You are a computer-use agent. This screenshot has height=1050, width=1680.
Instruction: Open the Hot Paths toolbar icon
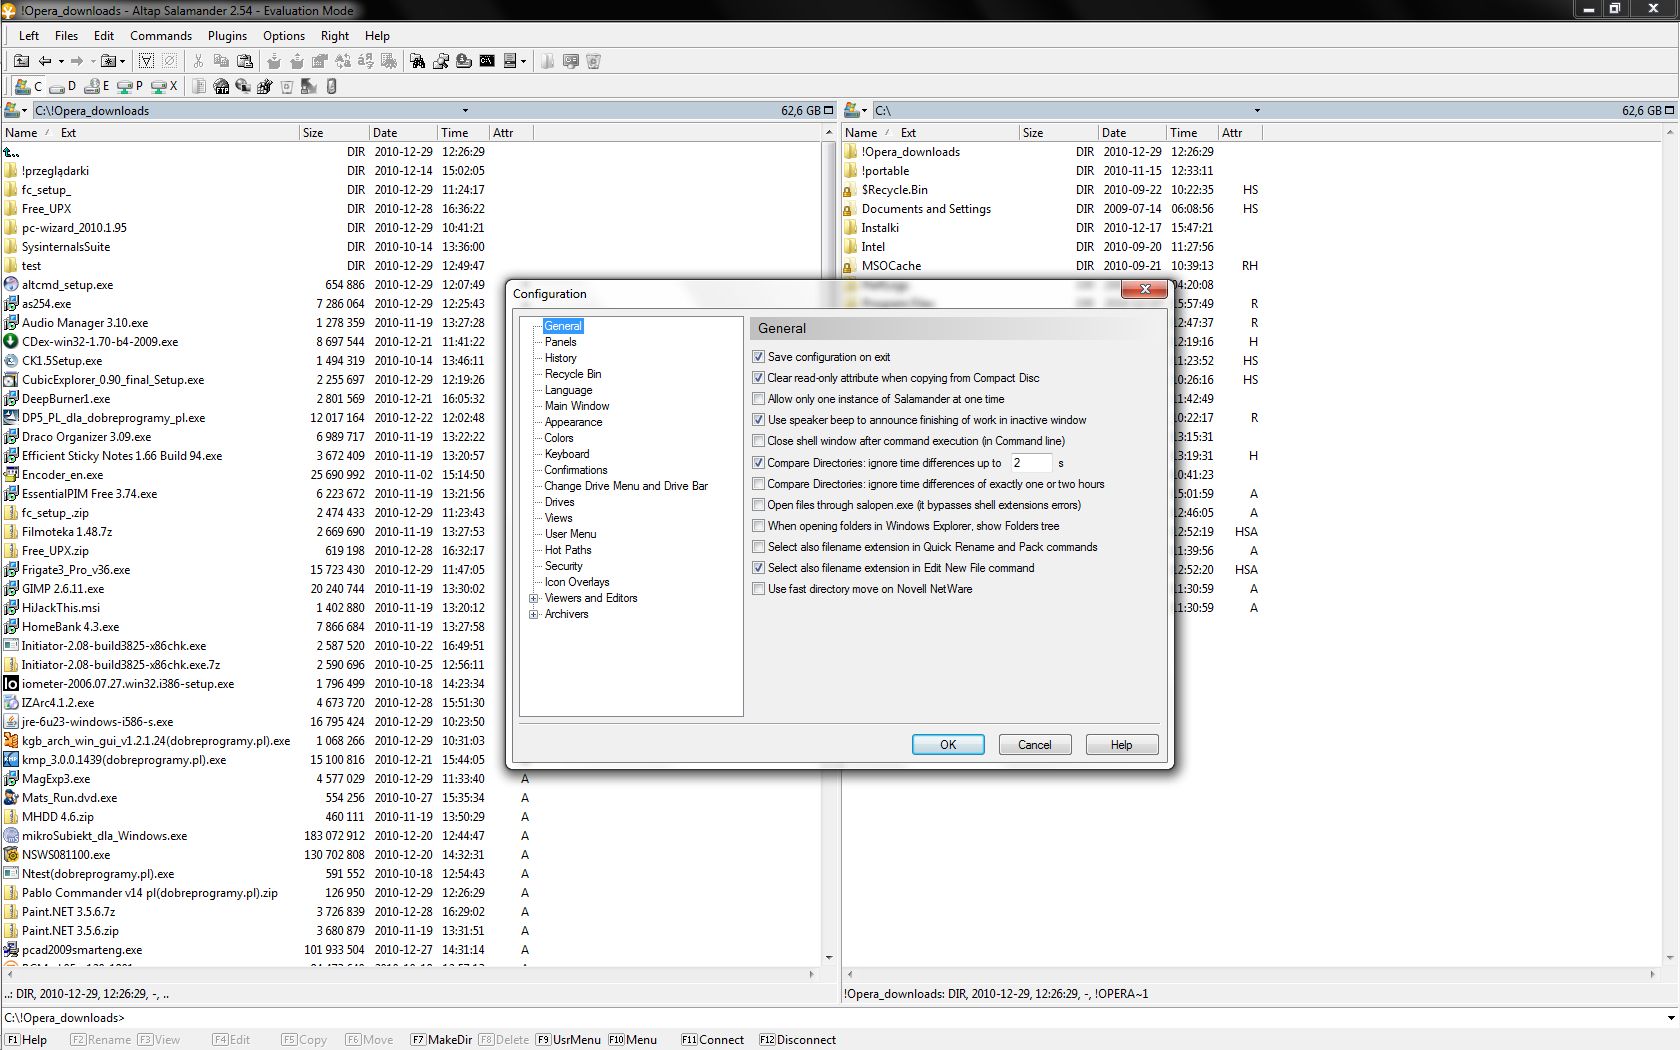click(x=108, y=61)
